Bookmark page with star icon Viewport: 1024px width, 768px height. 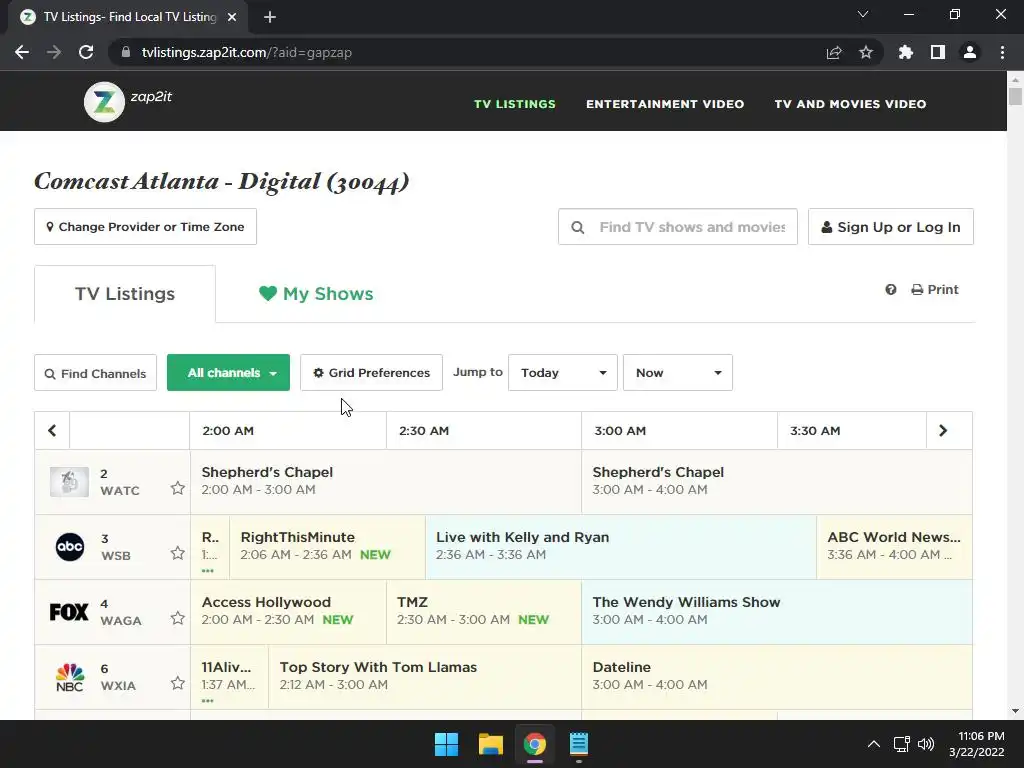click(x=866, y=52)
